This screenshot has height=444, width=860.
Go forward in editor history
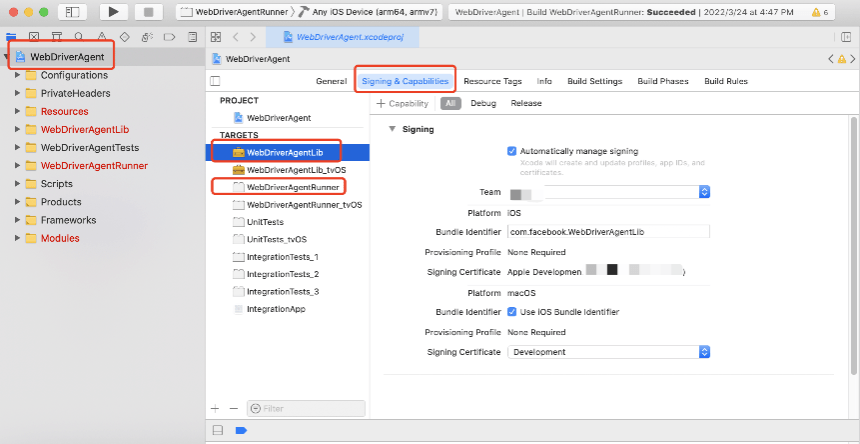click(x=253, y=37)
